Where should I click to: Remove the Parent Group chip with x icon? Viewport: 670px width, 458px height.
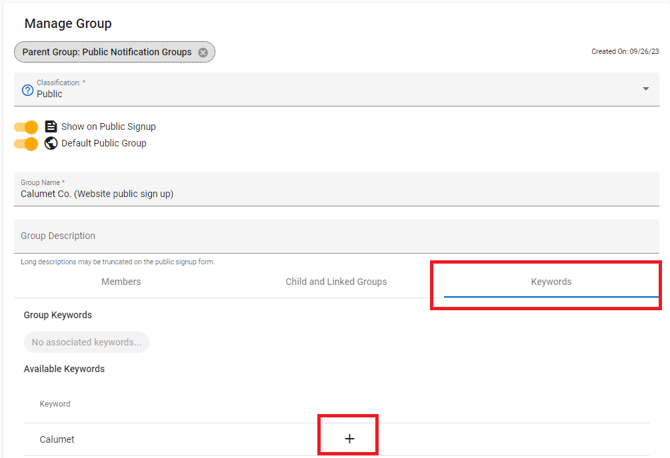click(x=203, y=52)
